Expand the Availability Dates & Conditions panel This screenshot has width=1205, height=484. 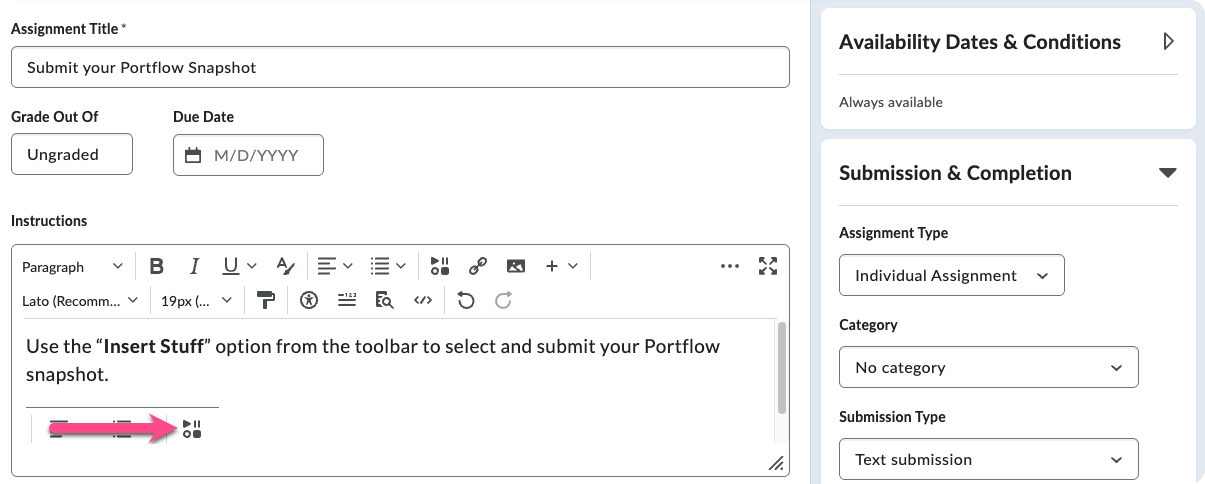click(1167, 42)
